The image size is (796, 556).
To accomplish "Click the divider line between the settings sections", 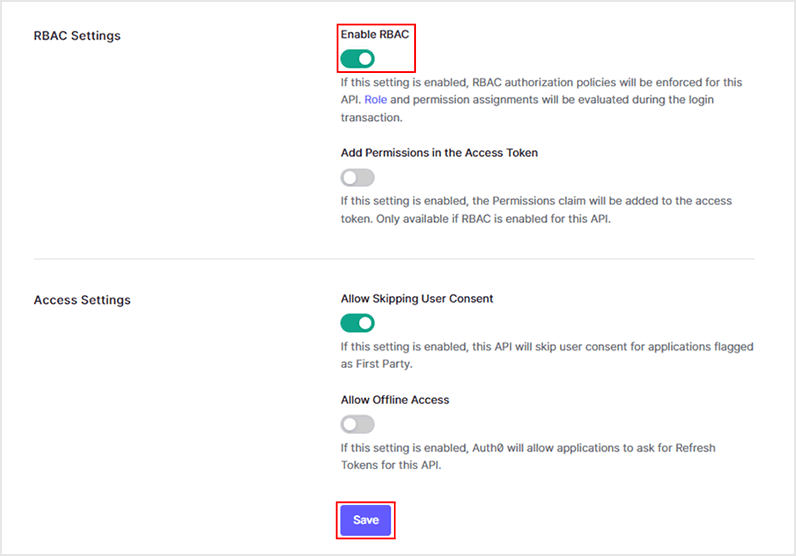I will [x=394, y=260].
